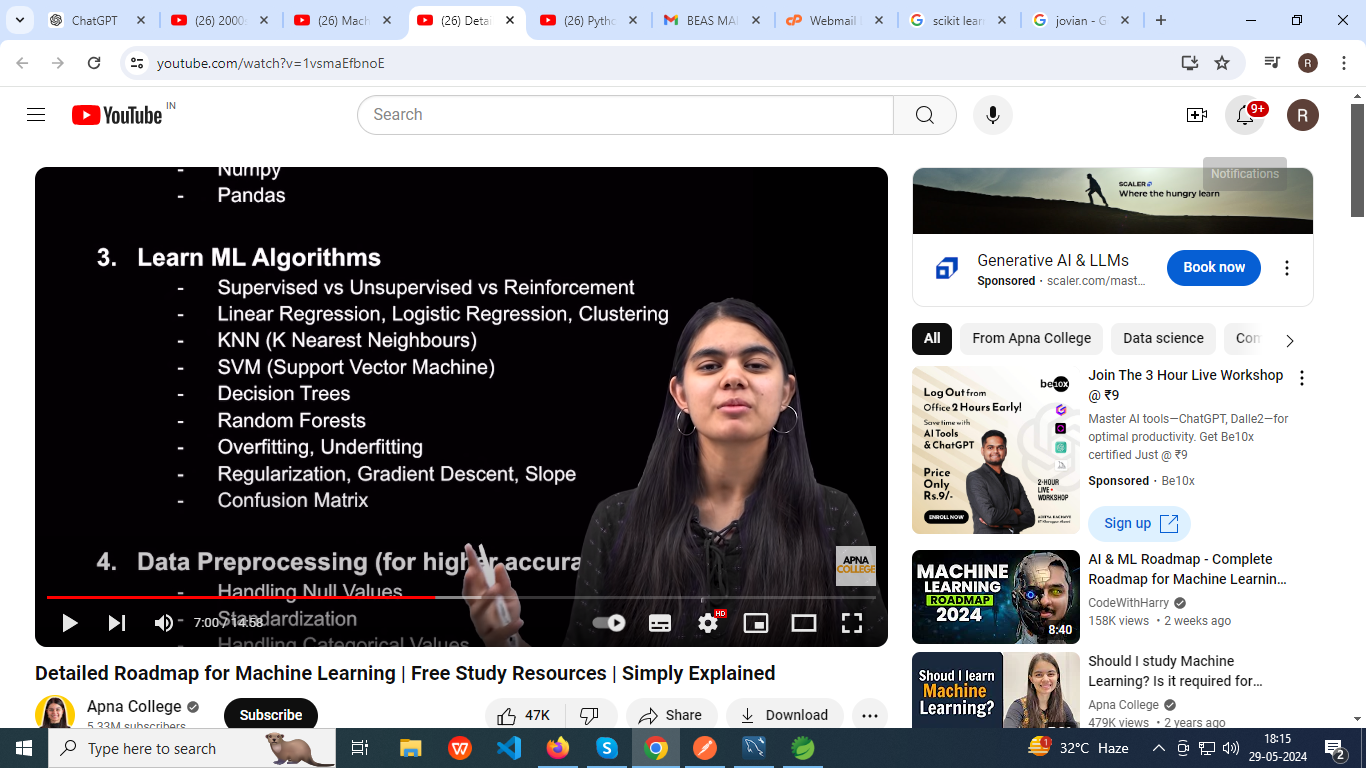Click the browser address bar URL
Screen dimensions: 1366x768
pos(271,63)
